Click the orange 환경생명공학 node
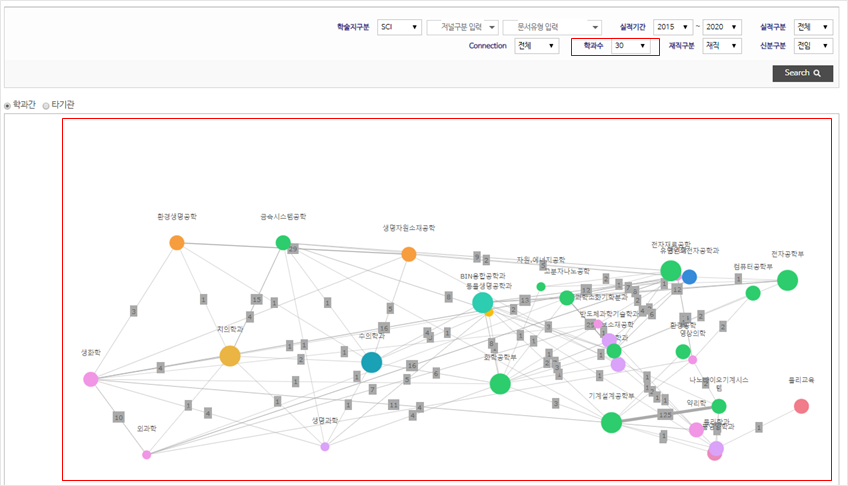 [177, 242]
